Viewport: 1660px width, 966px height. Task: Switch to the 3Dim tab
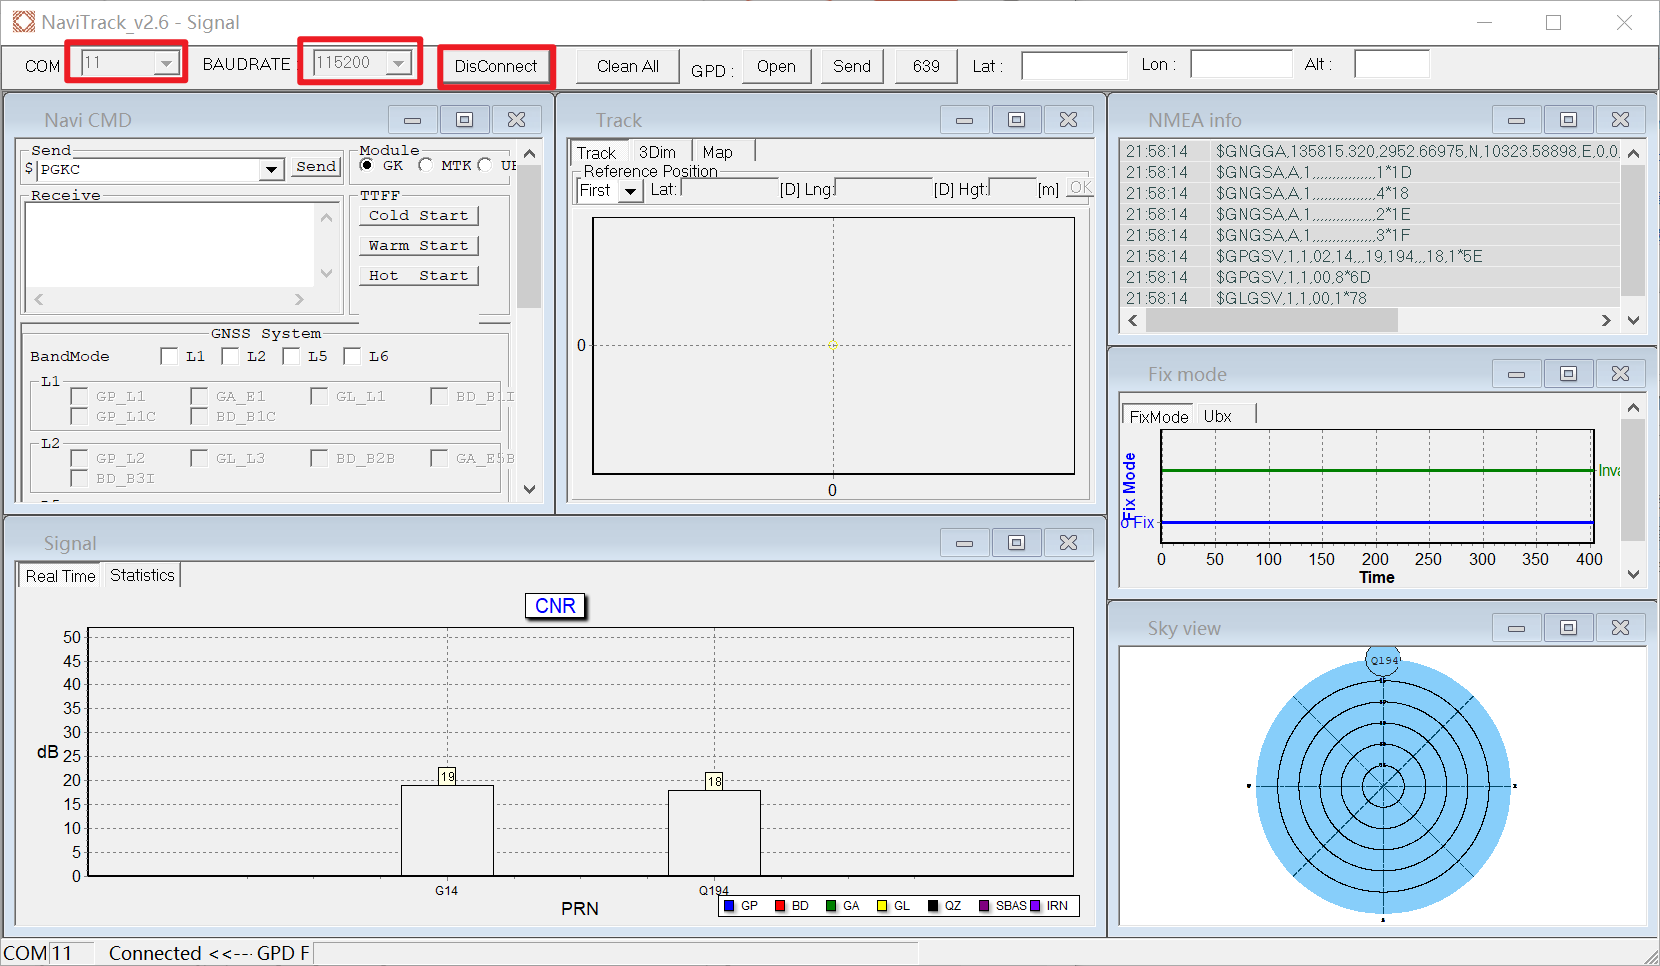pos(657,152)
